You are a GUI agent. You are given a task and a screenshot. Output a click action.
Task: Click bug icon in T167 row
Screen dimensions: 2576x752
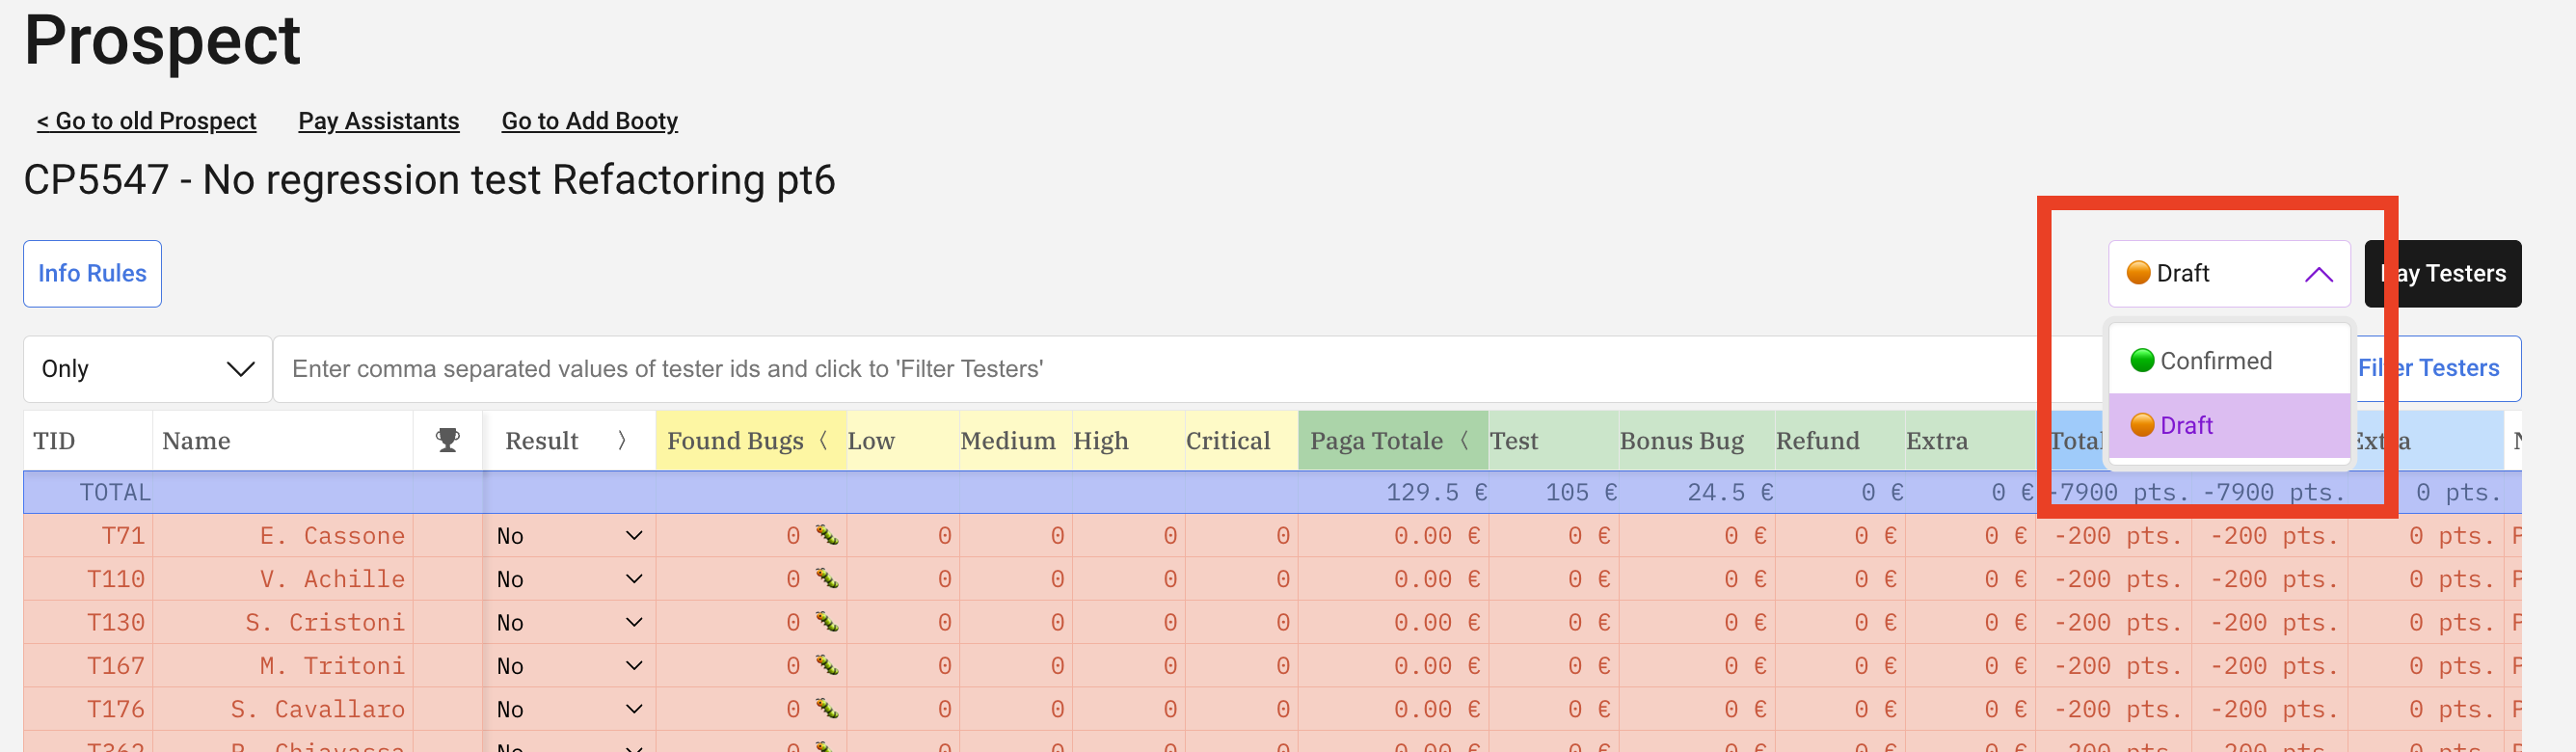pyautogui.click(x=826, y=665)
